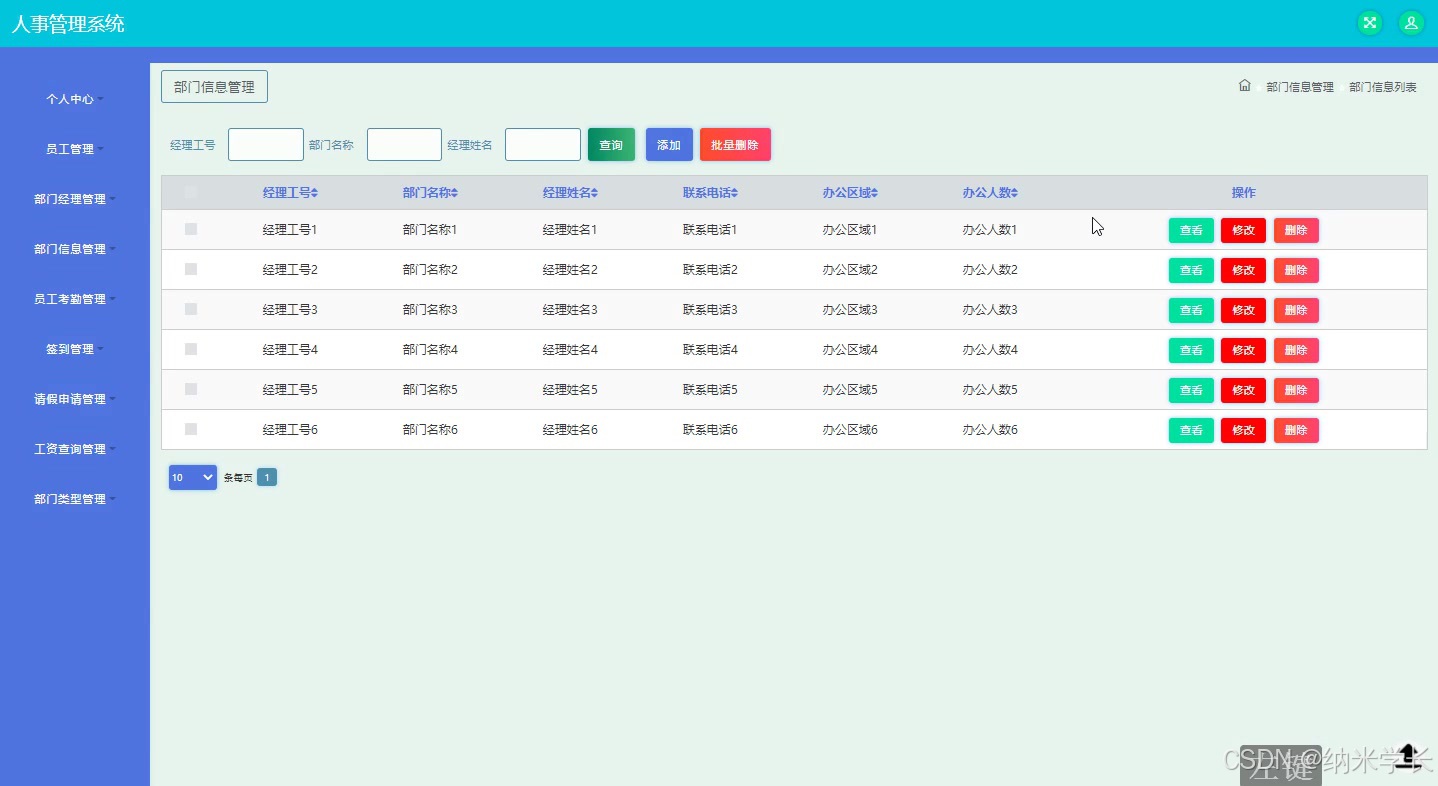
Task: View details of 经理工号5 row
Action: tap(1191, 390)
